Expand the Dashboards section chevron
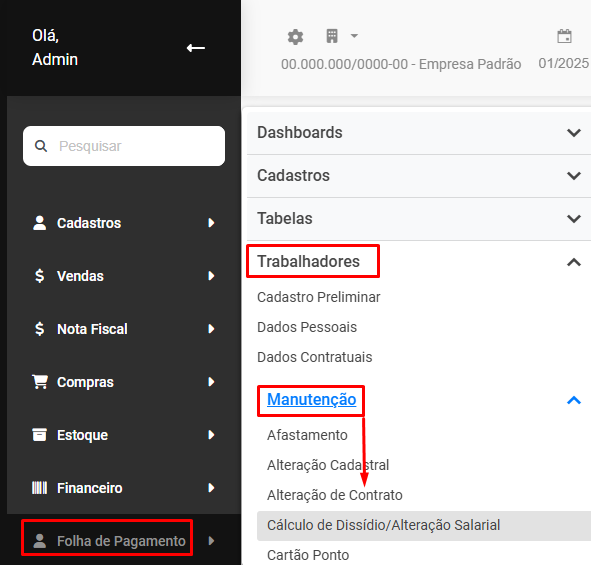The image size is (591, 565). pos(574,133)
